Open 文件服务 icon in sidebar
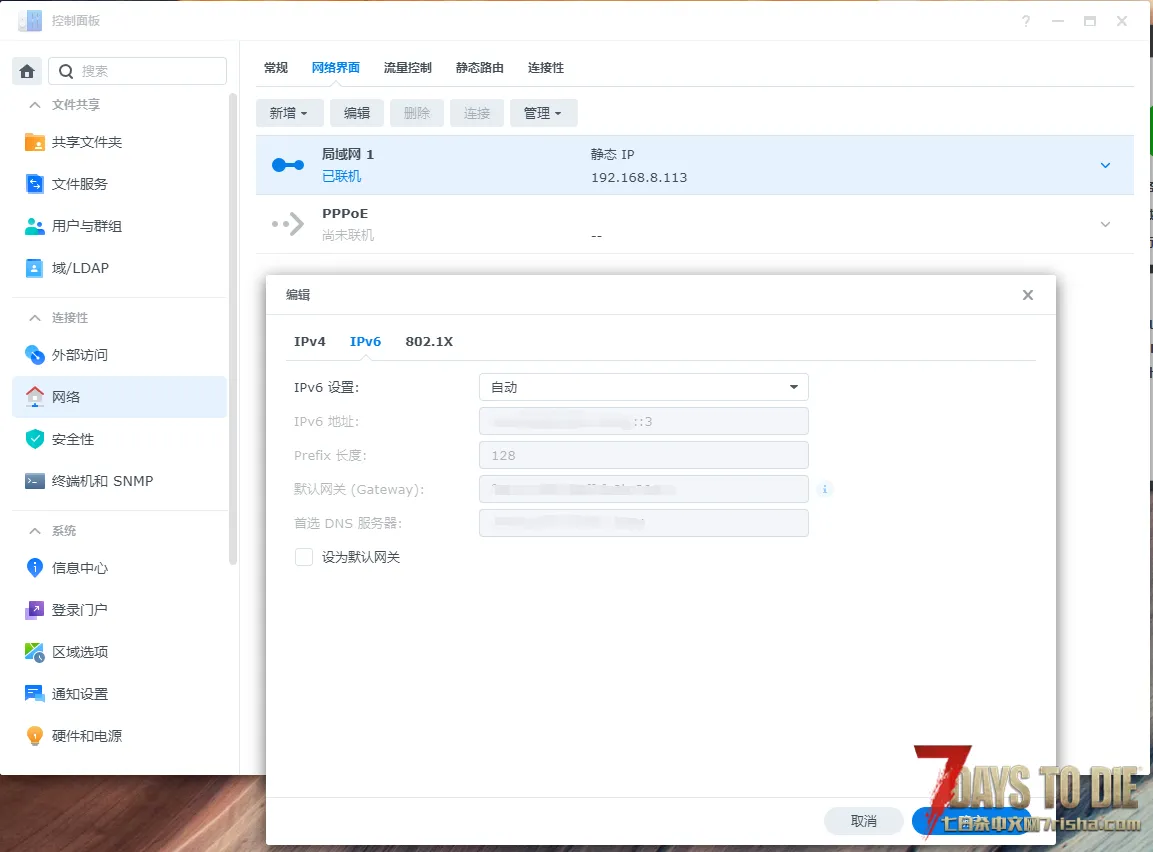 pos(35,184)
